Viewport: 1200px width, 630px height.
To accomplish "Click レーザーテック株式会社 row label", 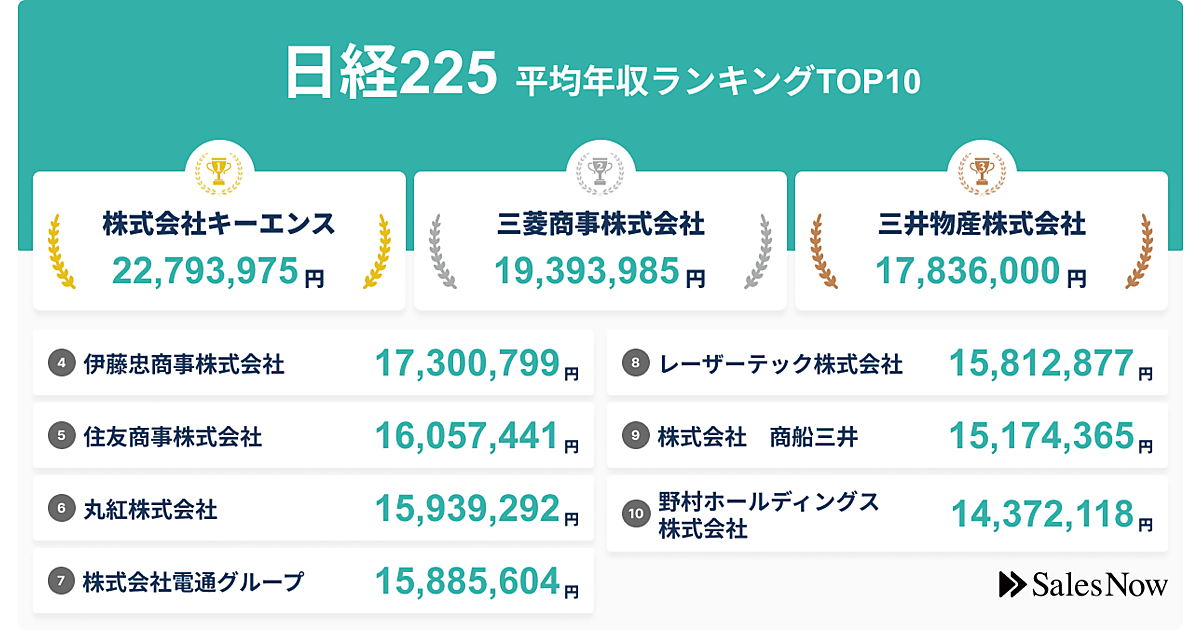I will click(781, 364).
